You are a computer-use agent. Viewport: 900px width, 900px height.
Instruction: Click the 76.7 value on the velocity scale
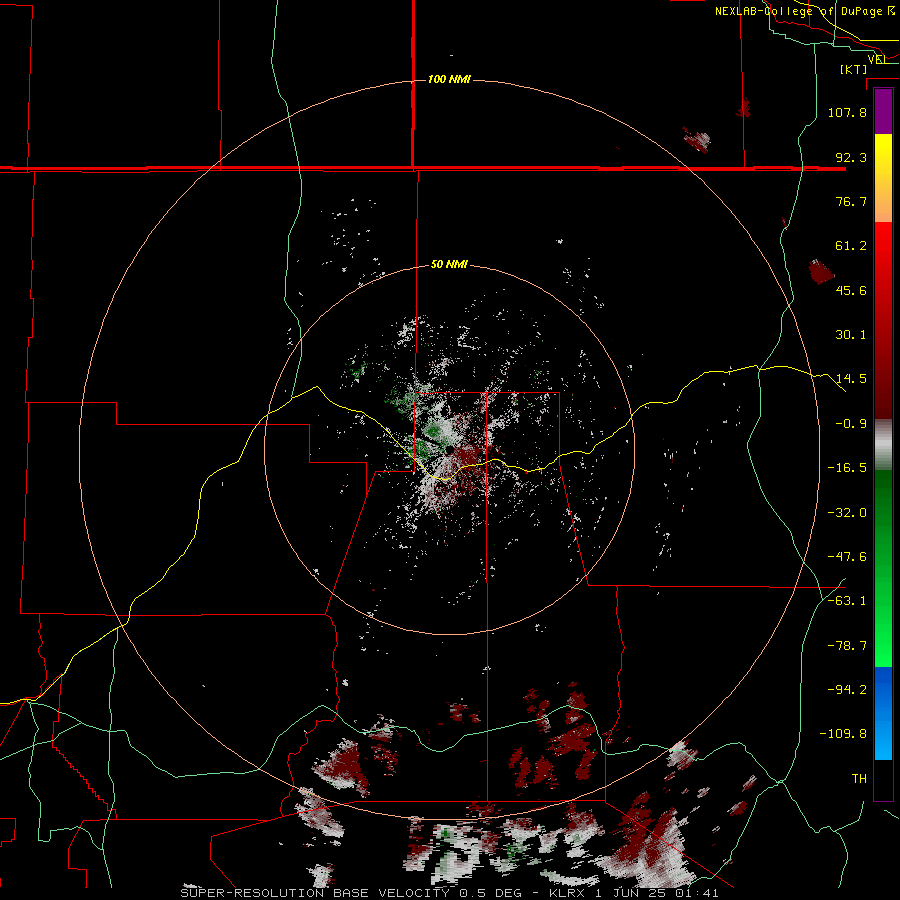(851, 201)
